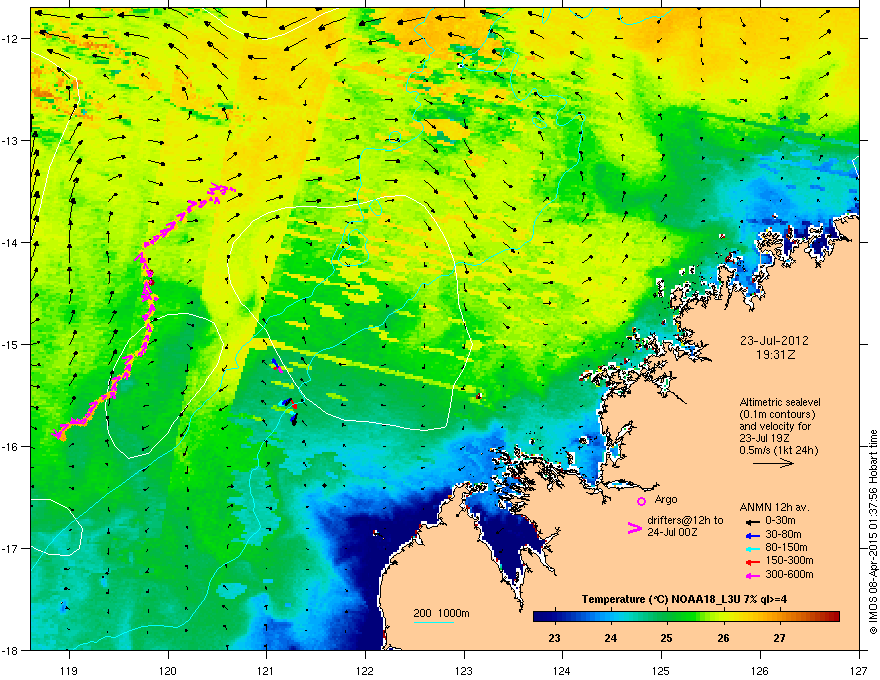Click the 'Argo' legend label

click(x=666, y=499)
